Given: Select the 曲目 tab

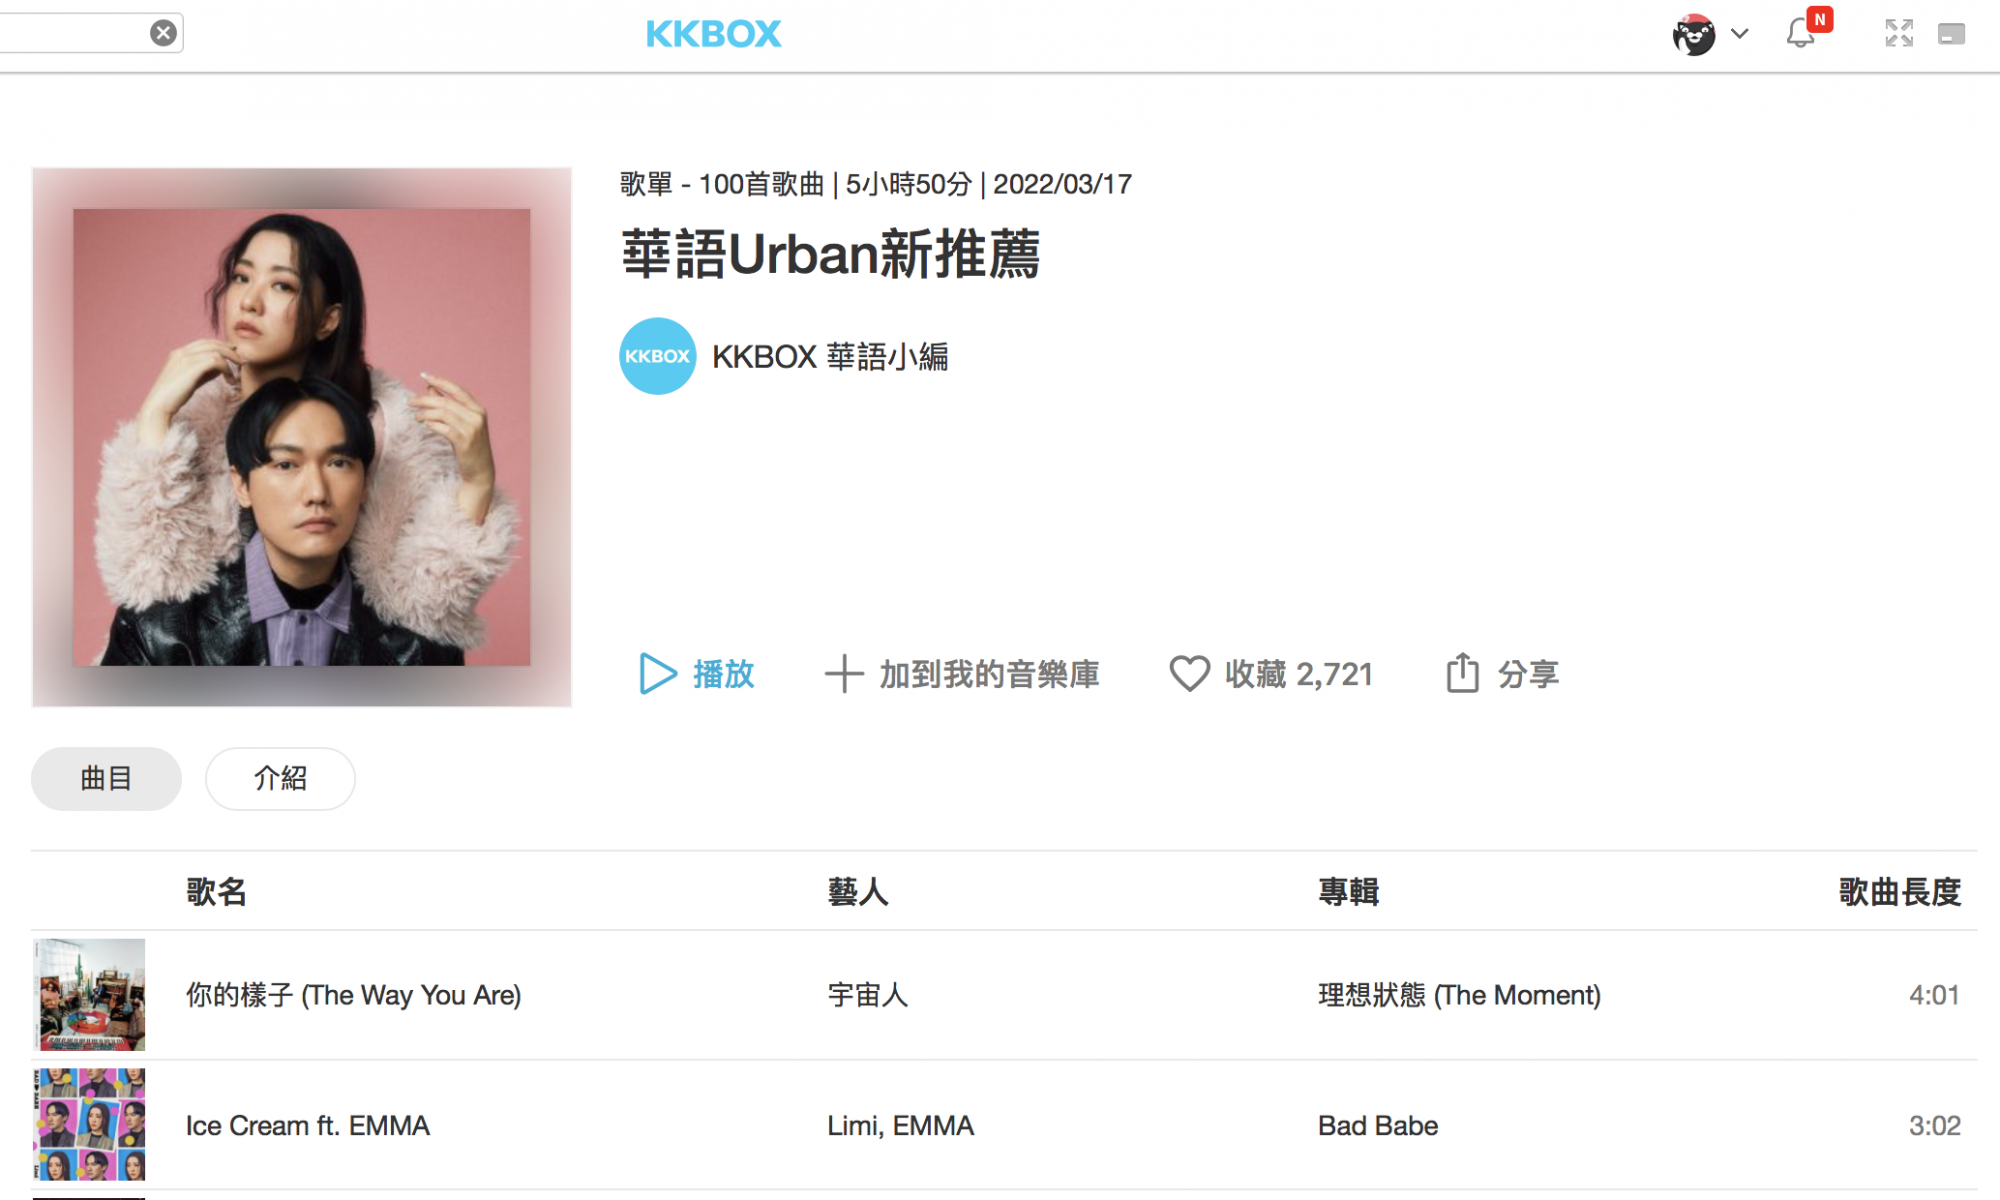Looking at the screenshot, I should tap(106, 778).
